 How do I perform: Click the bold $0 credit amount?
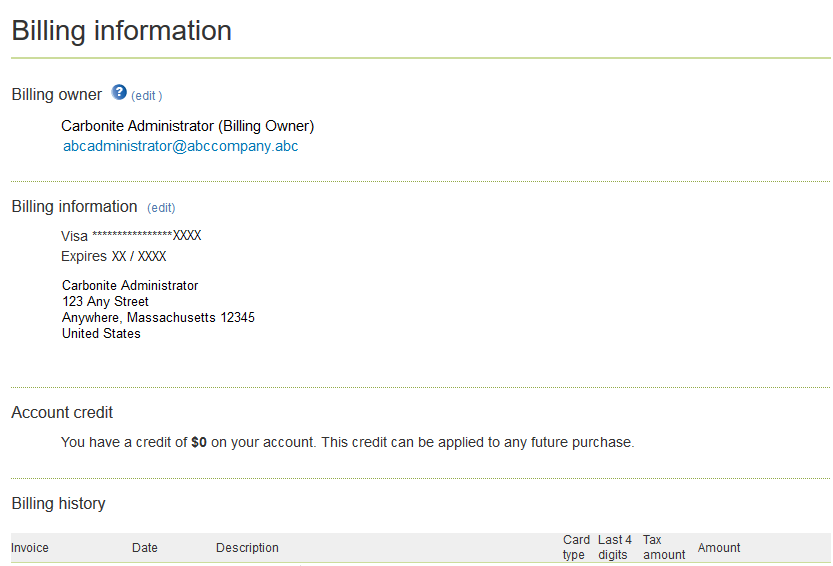click(199, 442)
